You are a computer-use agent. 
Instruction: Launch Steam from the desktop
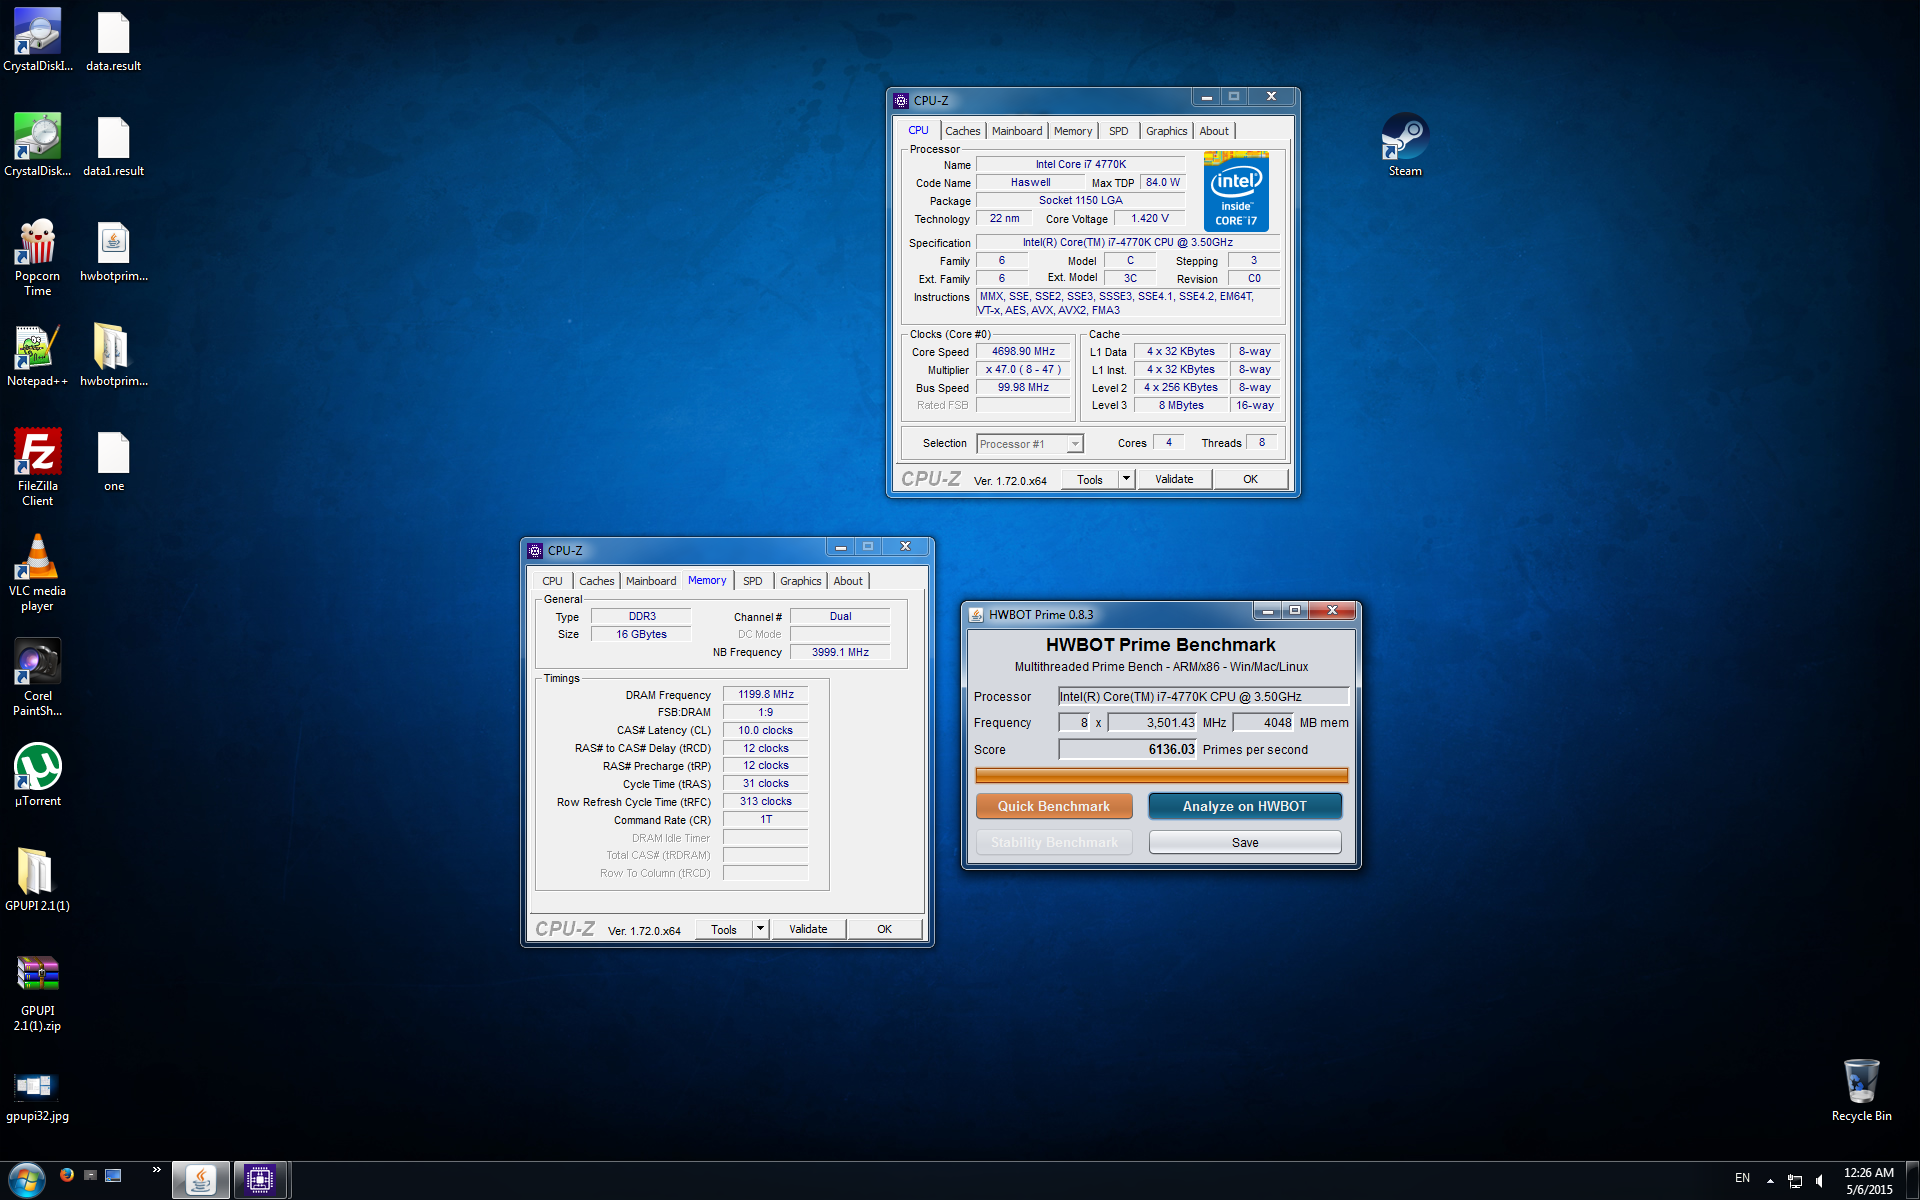[1405, 145]
